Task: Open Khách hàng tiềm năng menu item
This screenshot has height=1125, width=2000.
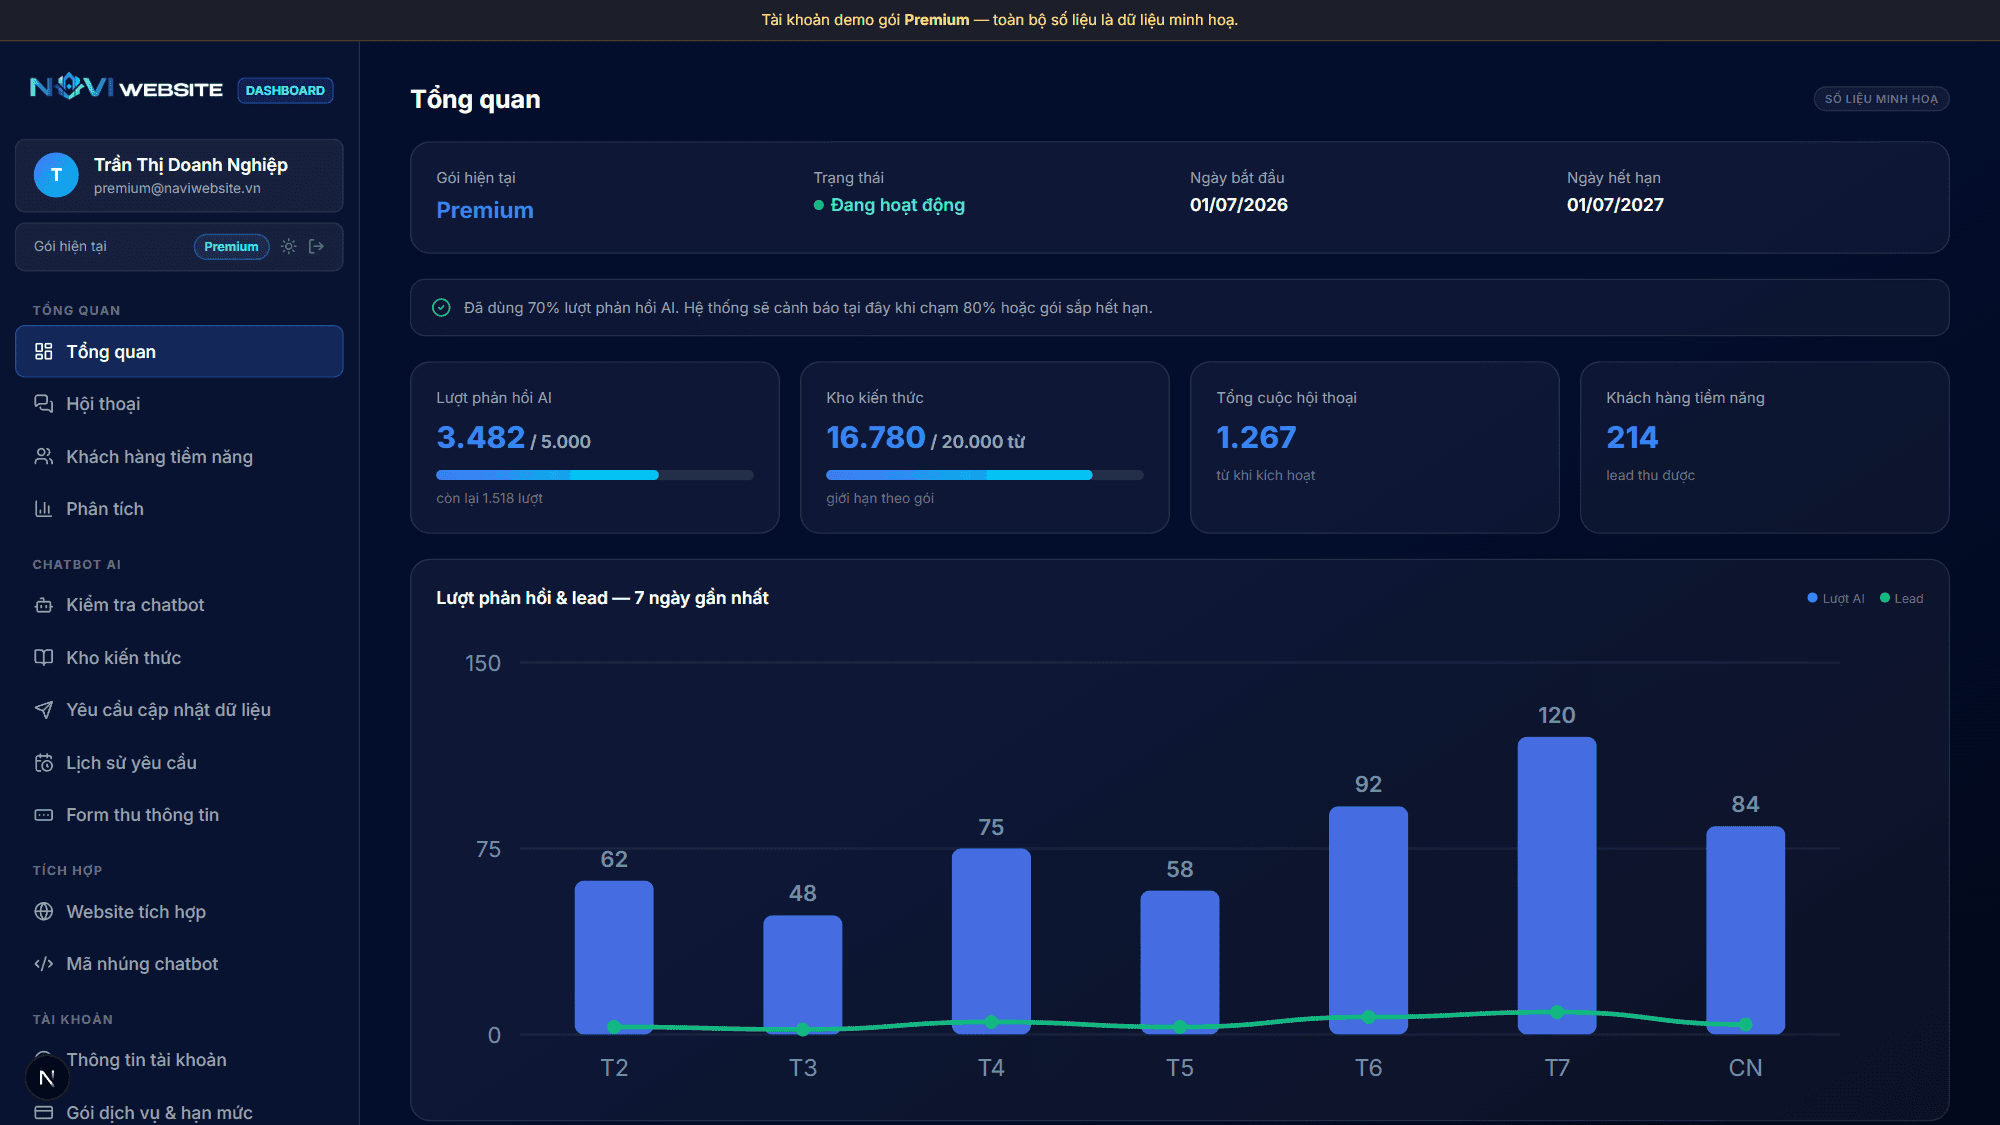Action: 179,456
